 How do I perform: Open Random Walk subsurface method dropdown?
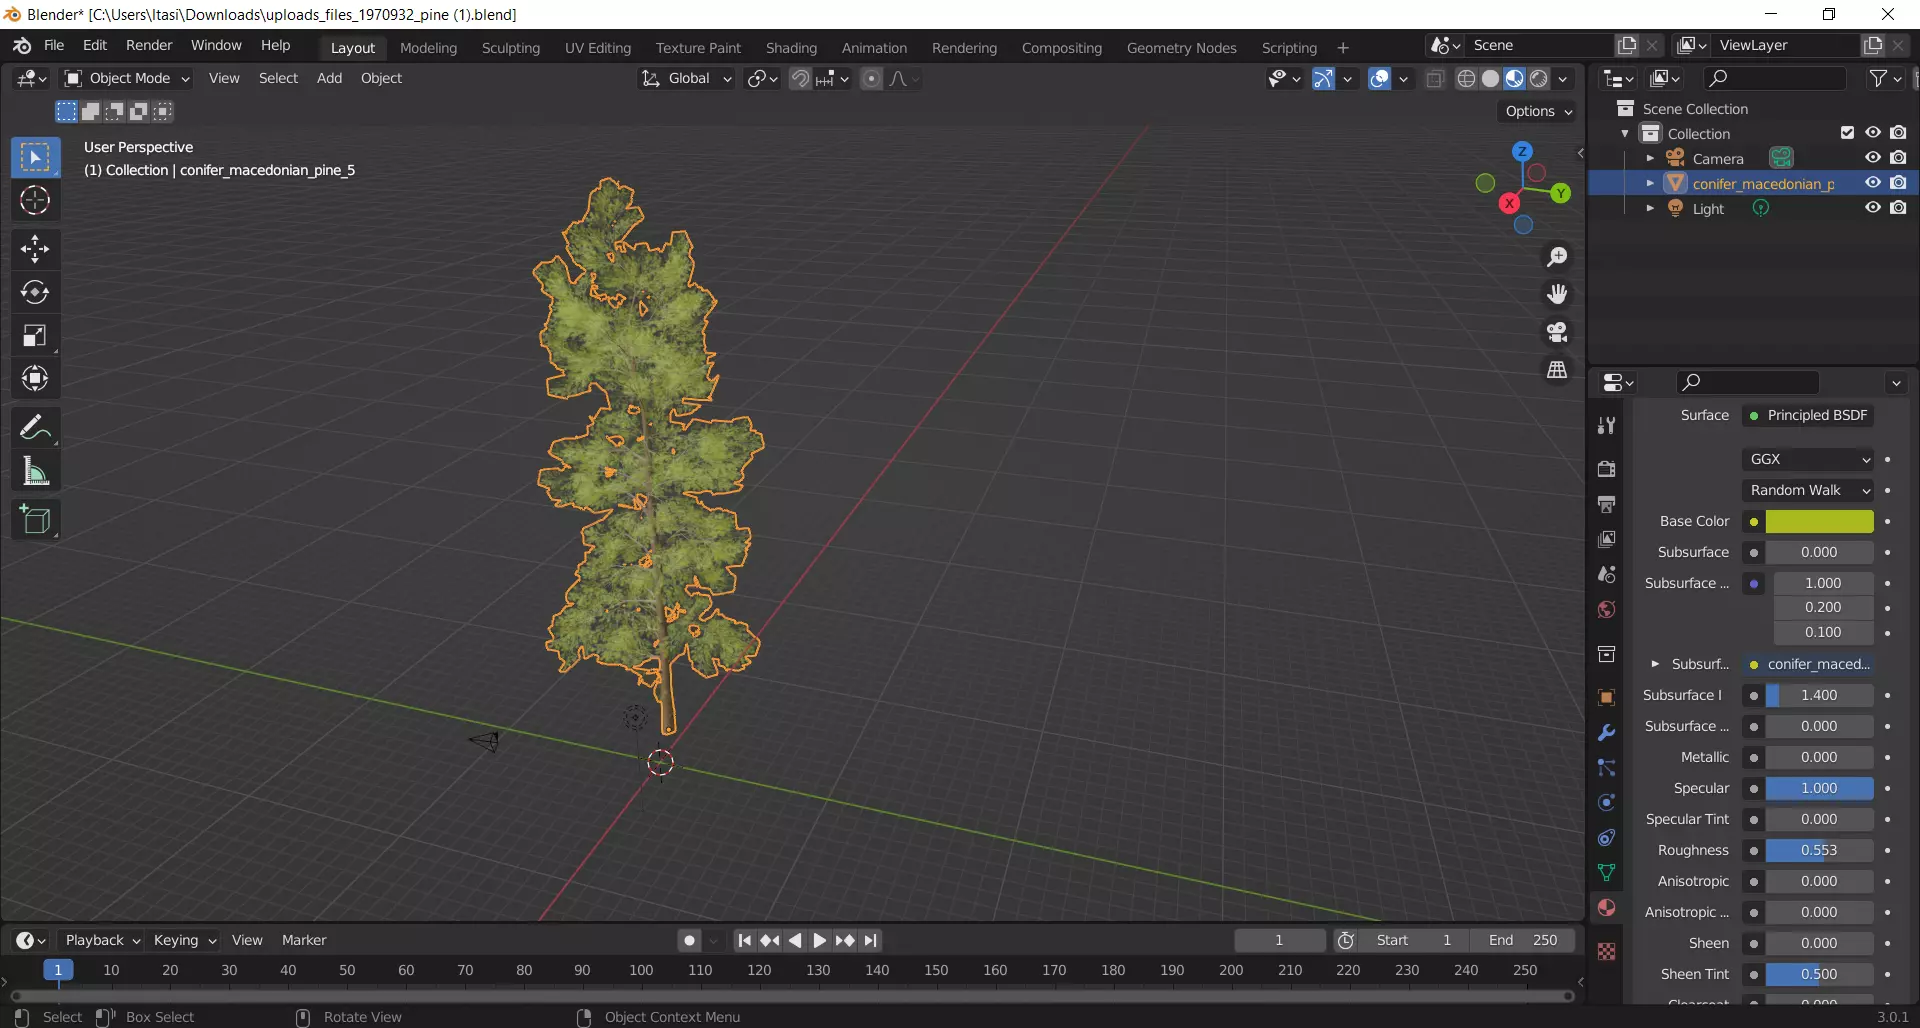click(x=1808, y=490)
